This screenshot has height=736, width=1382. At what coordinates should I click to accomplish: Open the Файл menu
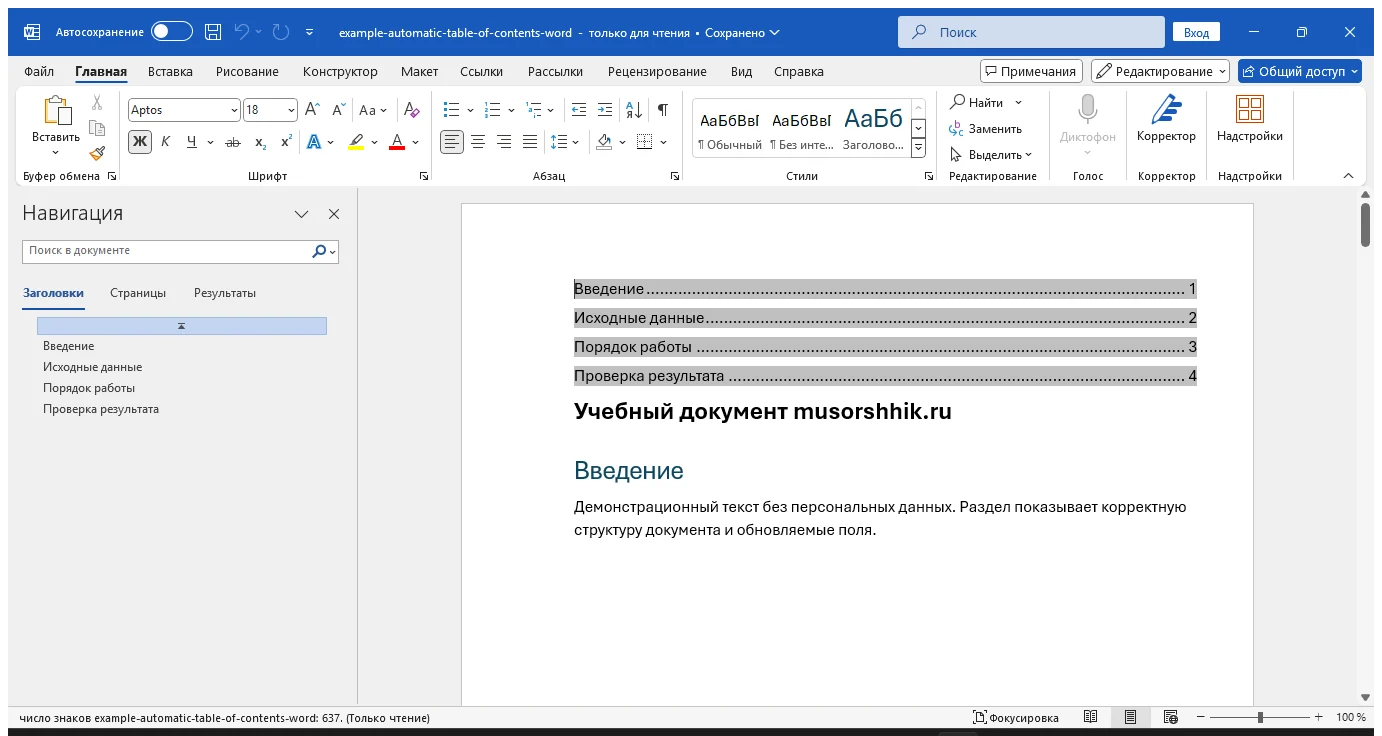coord(39,72)
